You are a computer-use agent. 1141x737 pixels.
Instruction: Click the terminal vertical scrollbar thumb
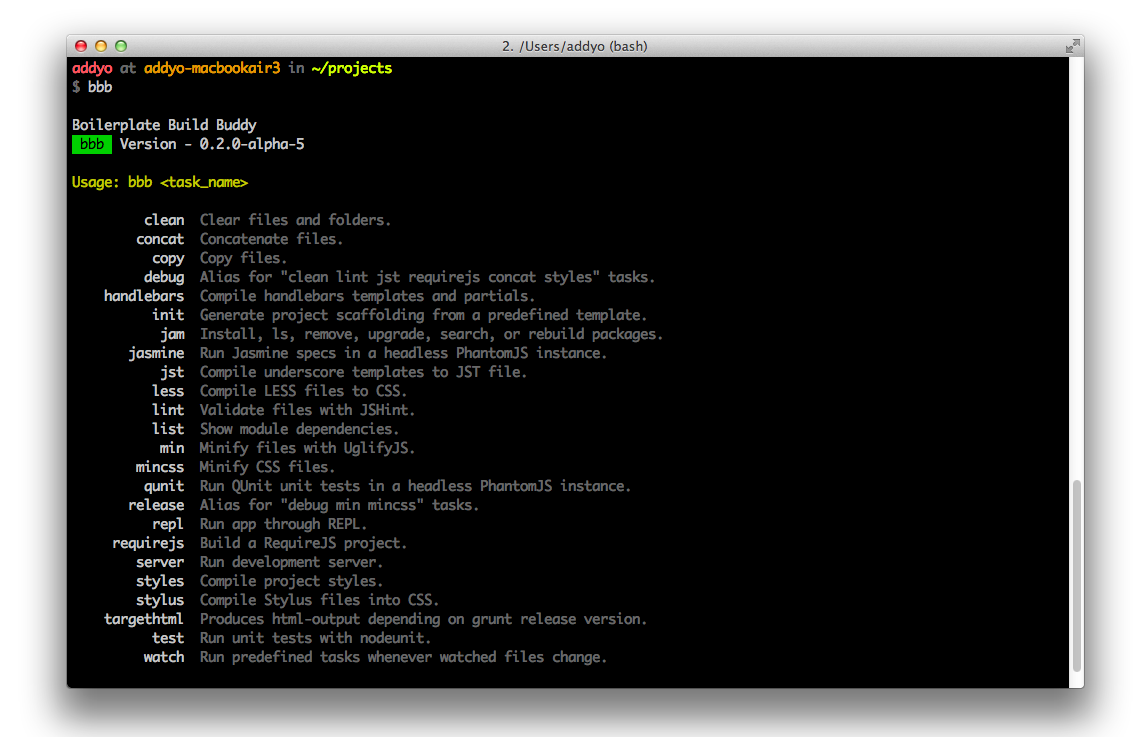click(1076, 575)
